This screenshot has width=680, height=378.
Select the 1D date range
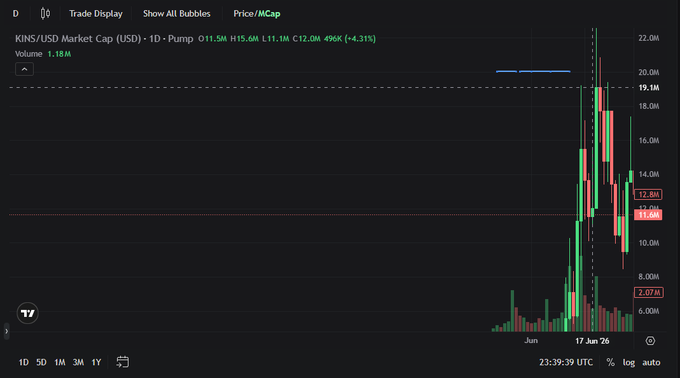(23, 362)
